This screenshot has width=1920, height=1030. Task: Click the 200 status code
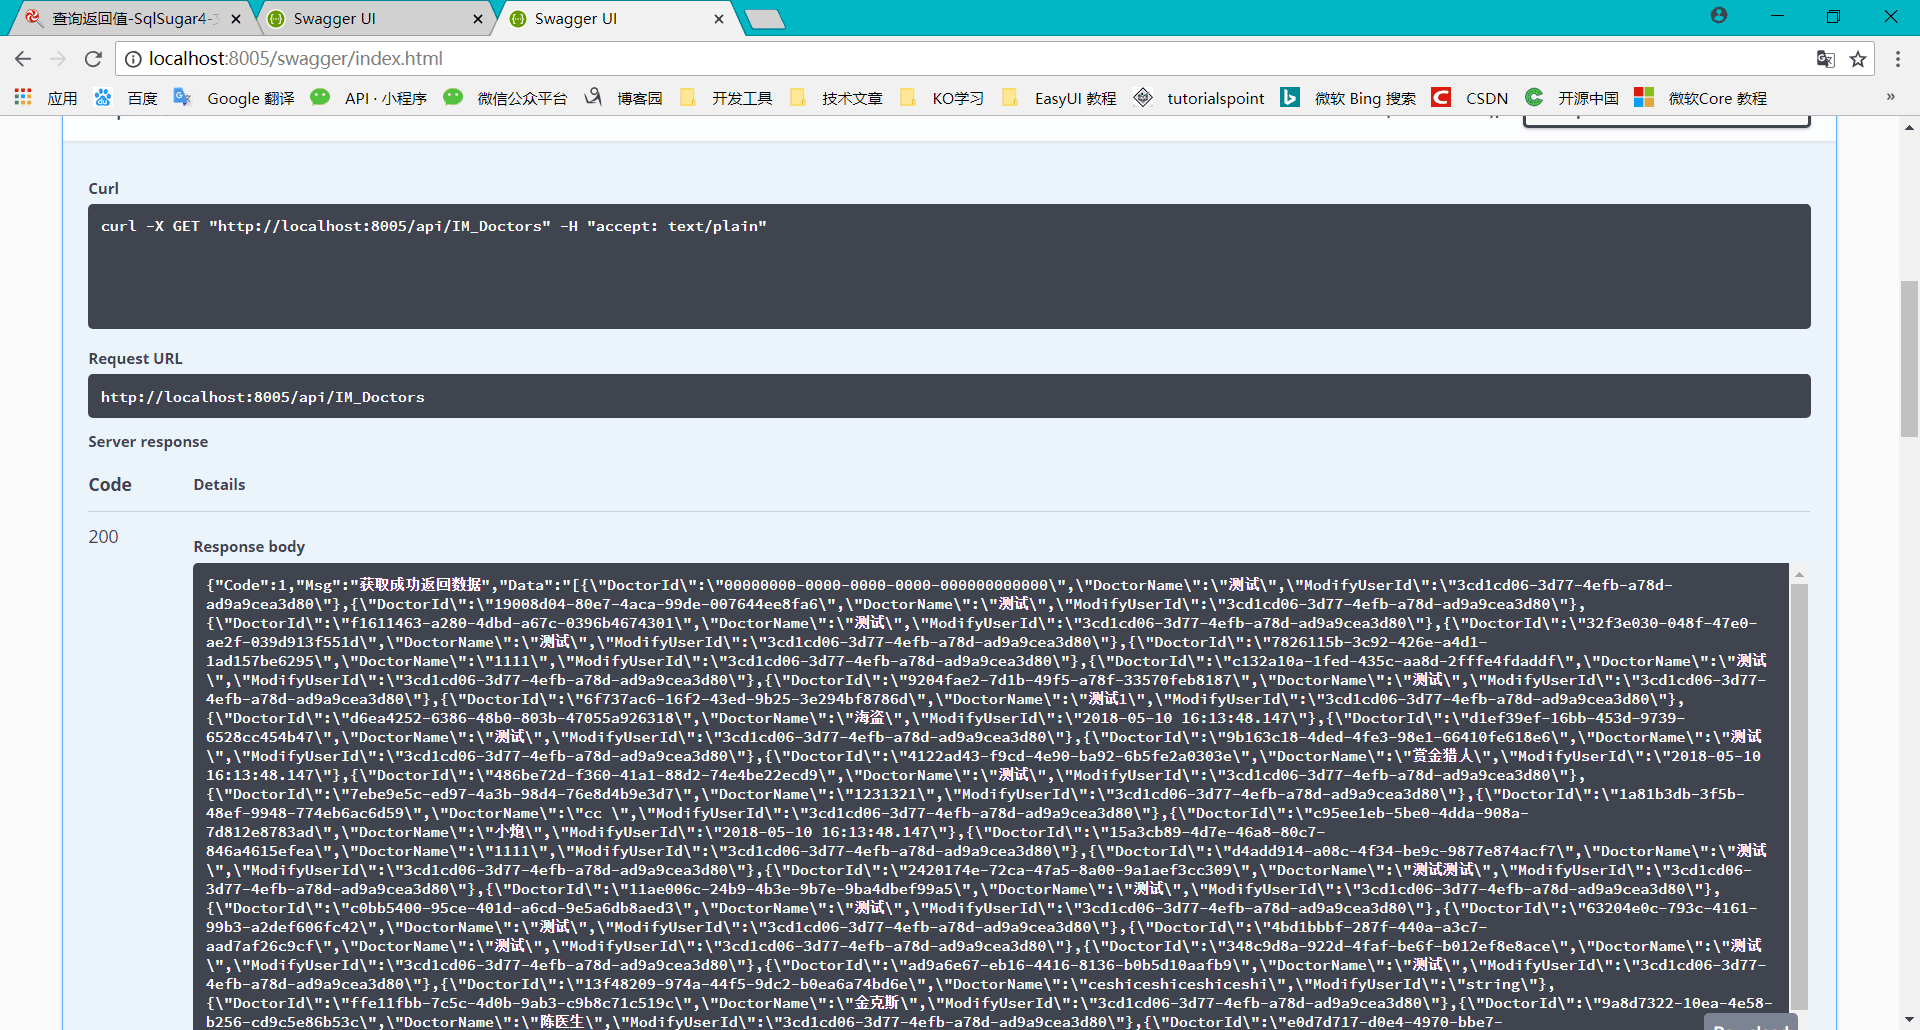click(x=103, y=537)
